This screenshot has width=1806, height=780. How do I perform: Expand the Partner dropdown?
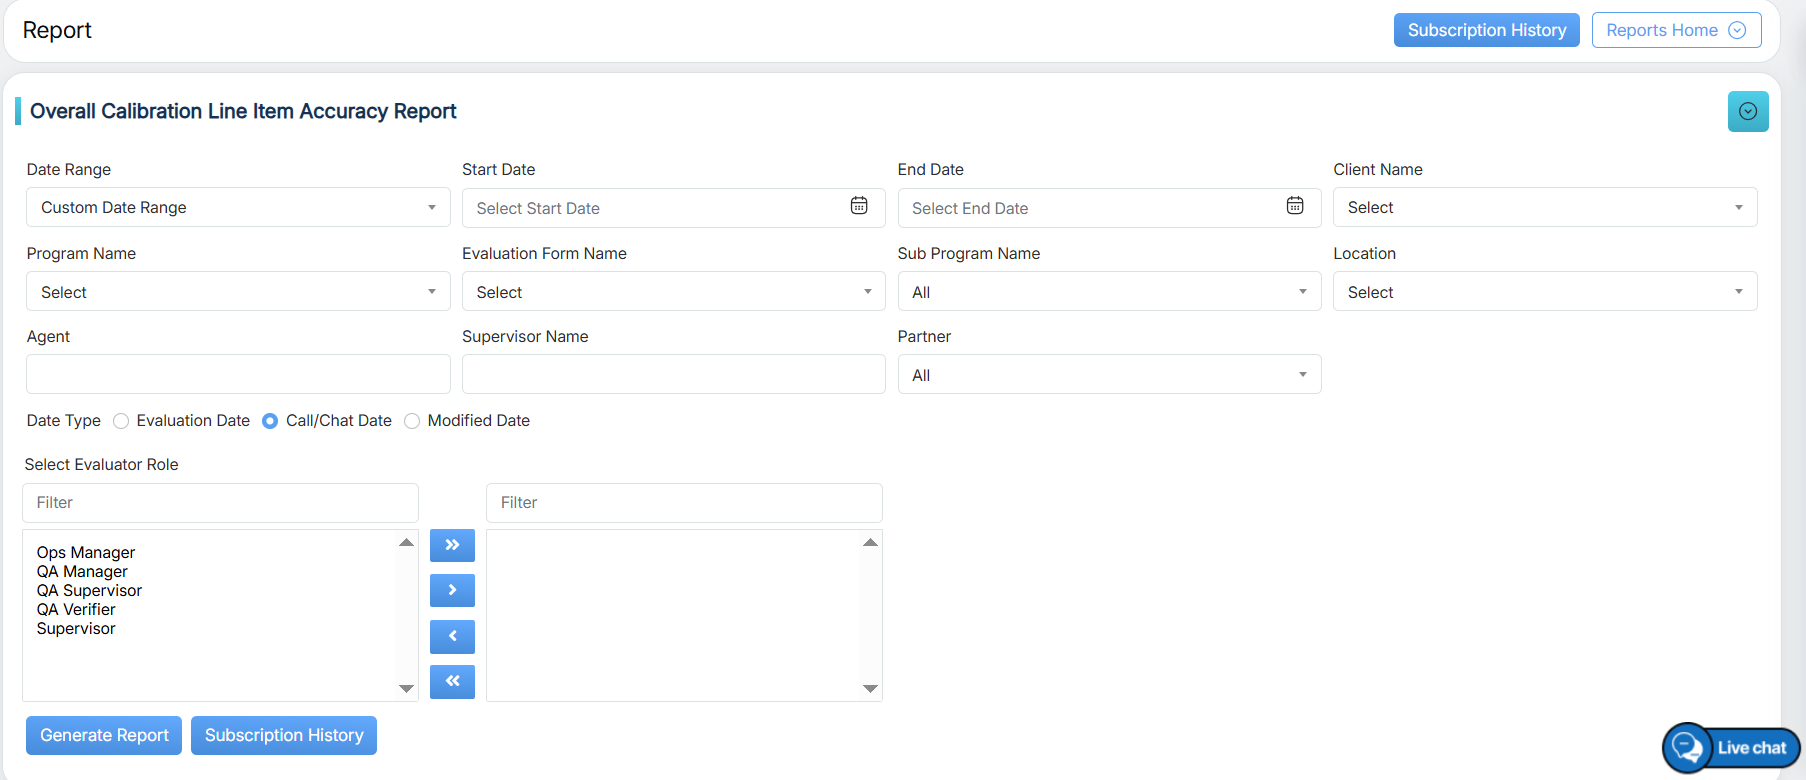click(x=1108, y=375)
